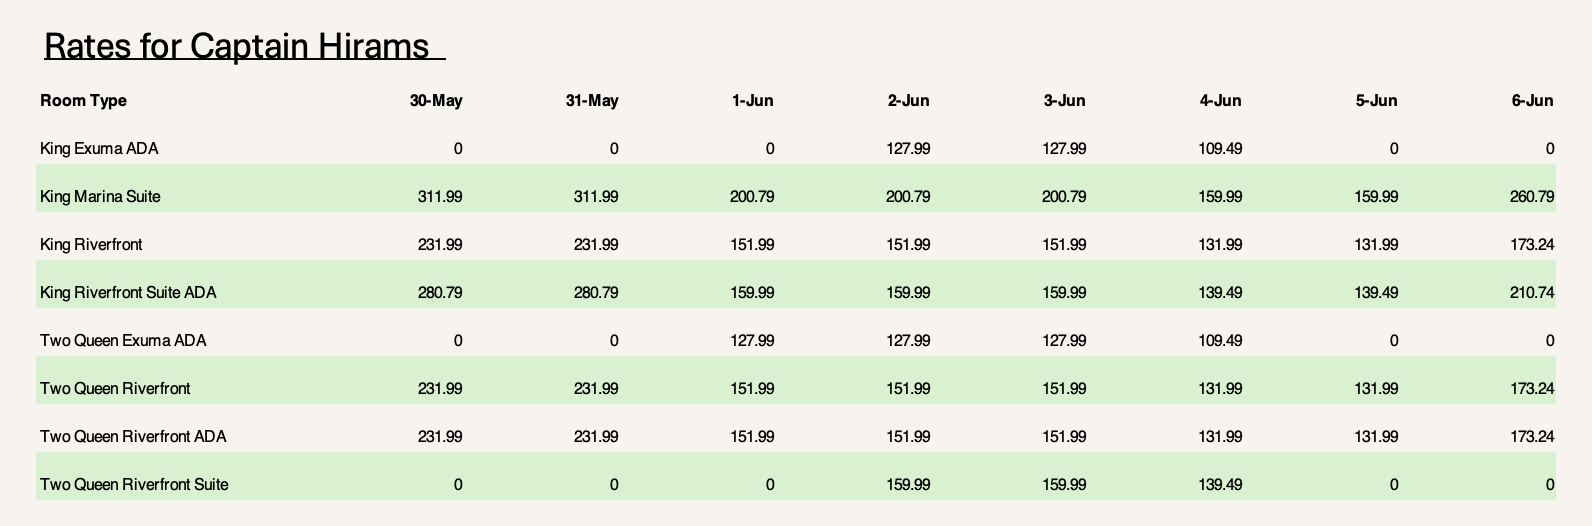Viewport: 1592px width, 526px height.
Task: Click the Two Queen Exuma ADA label
Action: 123,340
